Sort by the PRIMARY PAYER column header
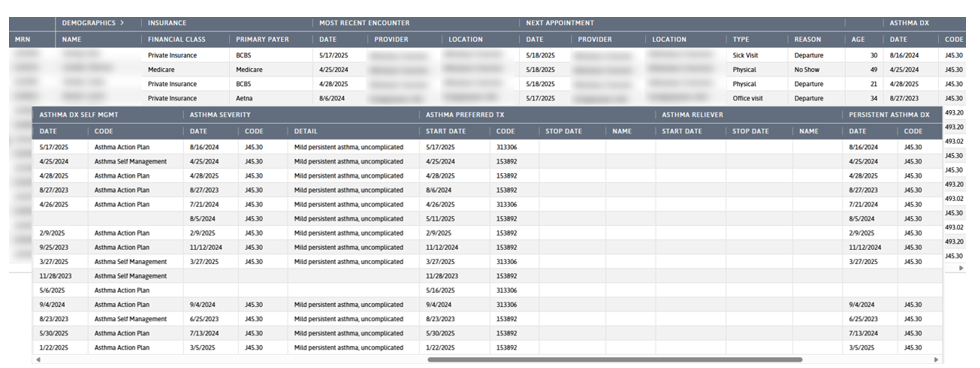 coord(262,39)
